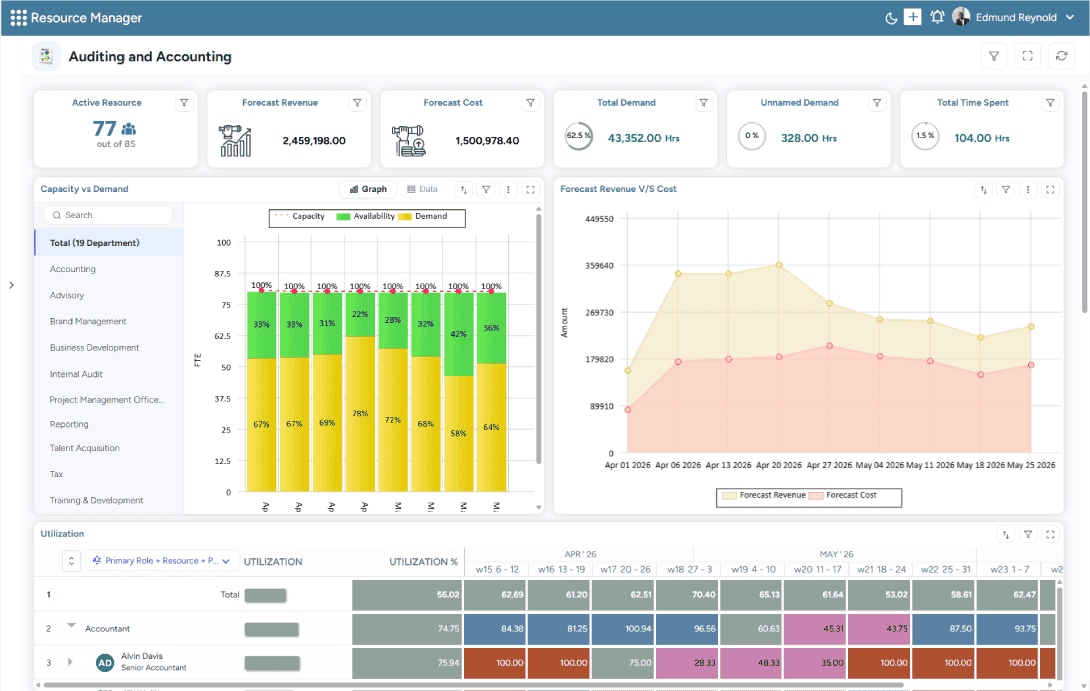
Task: Toggle dark mode moon icon
Action: click(890, 18)
